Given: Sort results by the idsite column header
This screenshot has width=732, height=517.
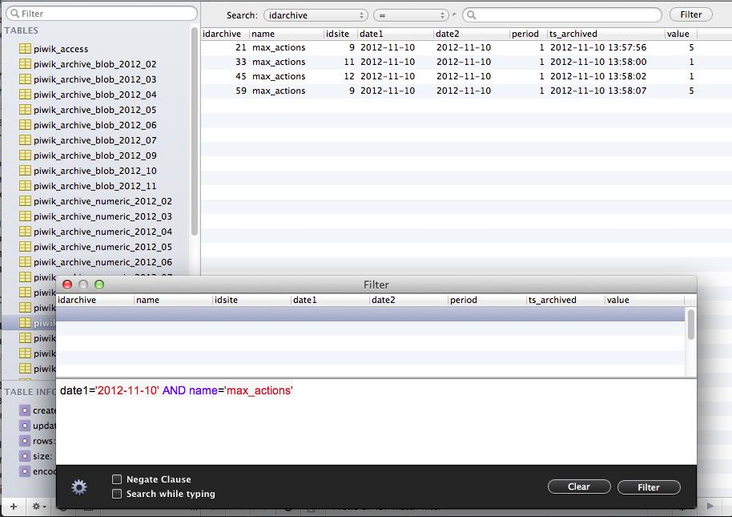Looking at the screenshot, I should [340, 34].
